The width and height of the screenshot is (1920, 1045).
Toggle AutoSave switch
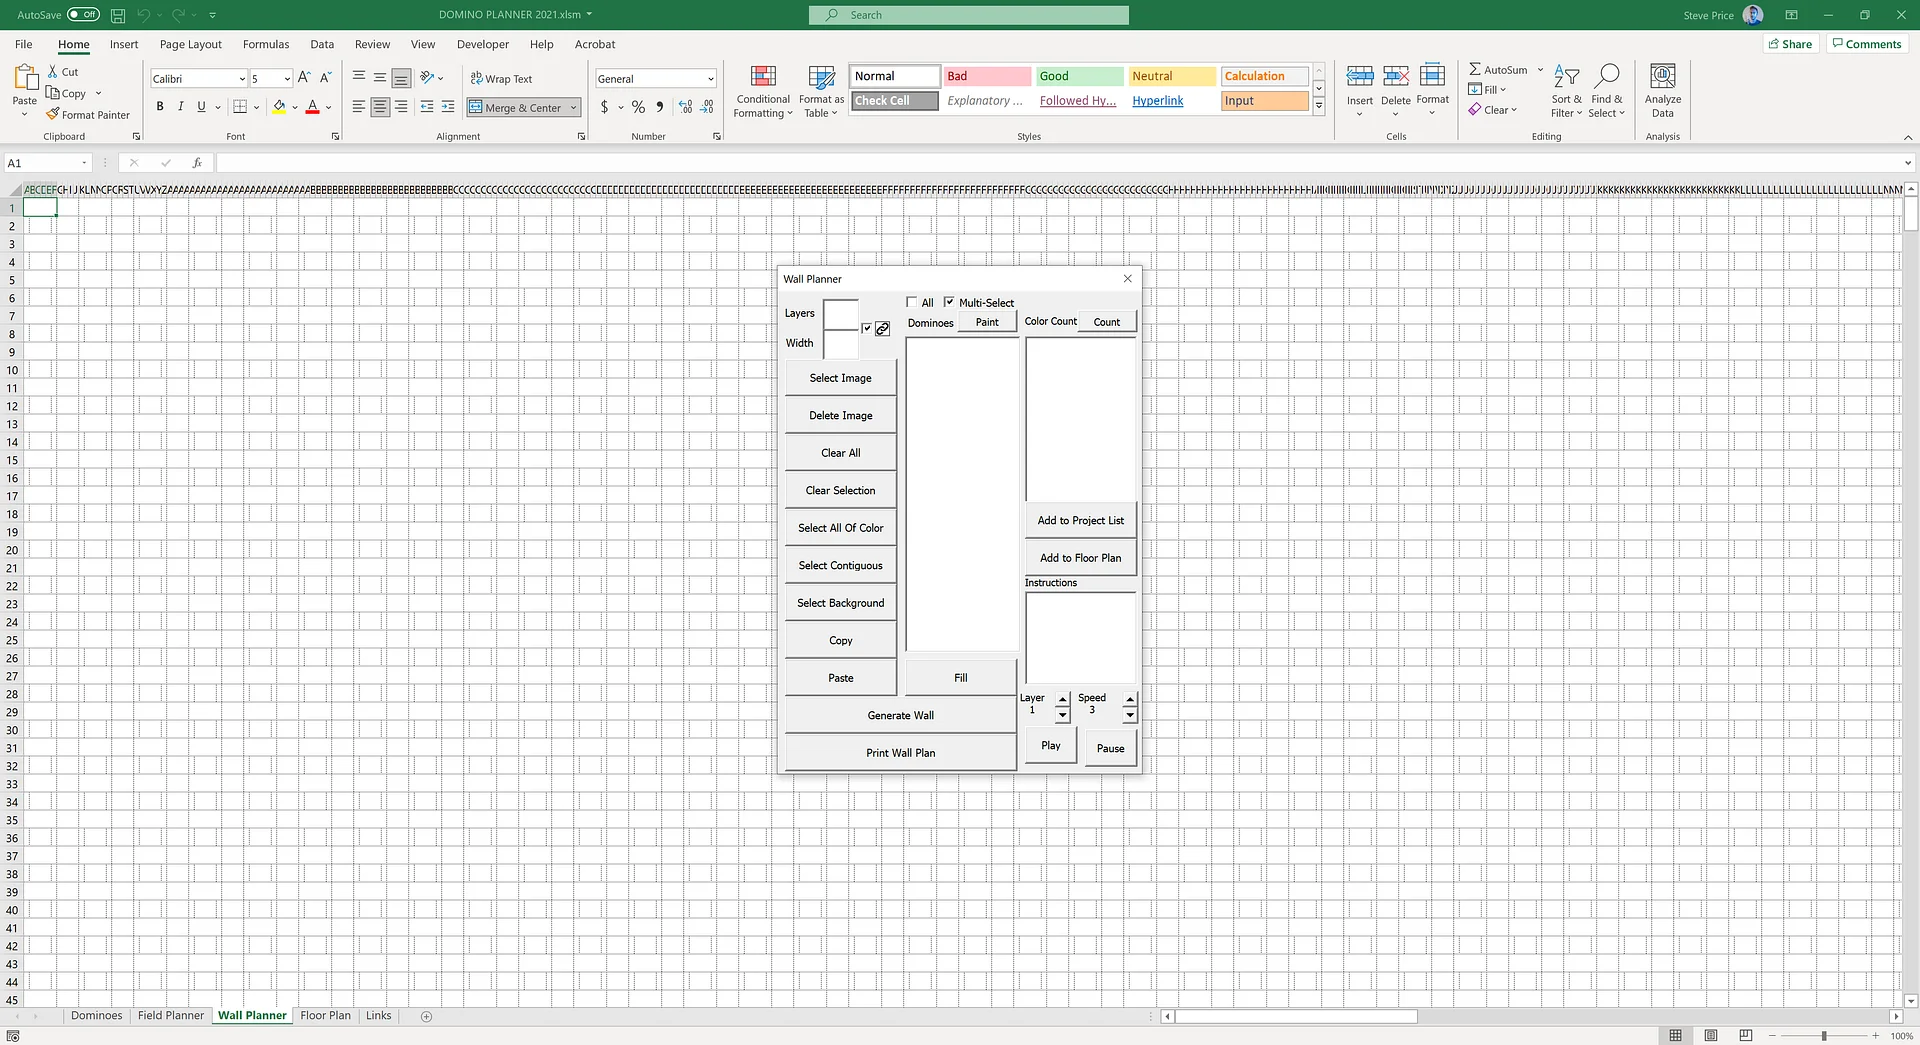(x=83, y=15)
